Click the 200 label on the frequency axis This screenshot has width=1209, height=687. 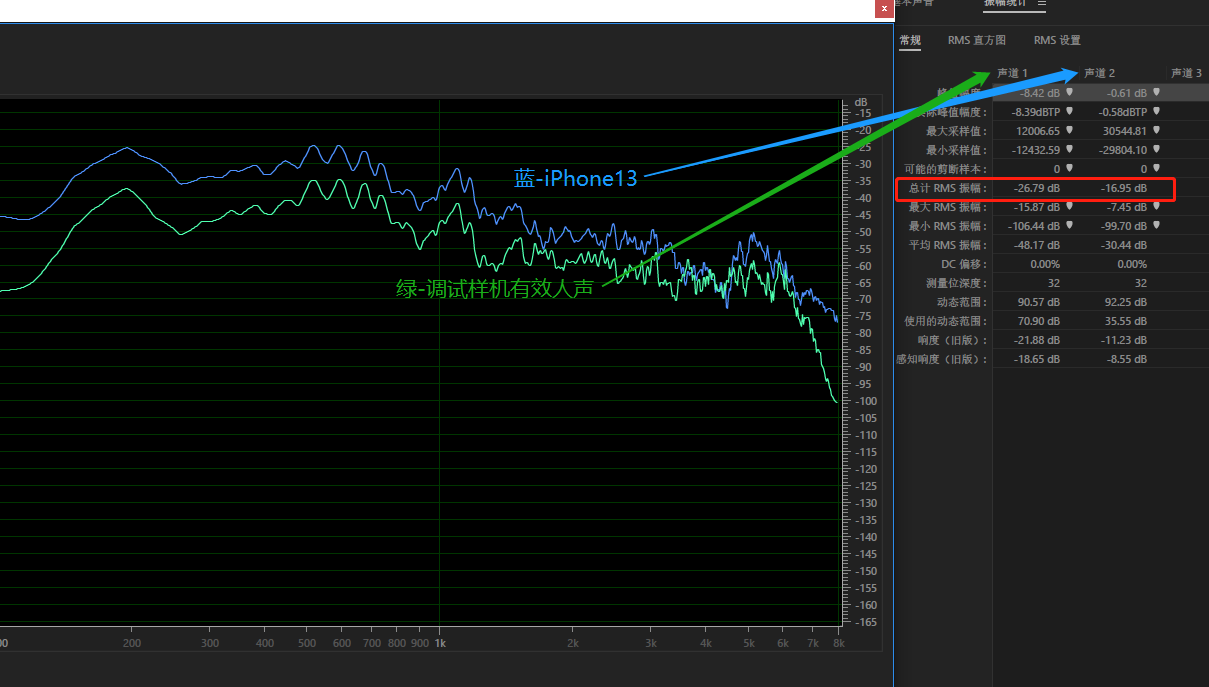coord(131,643)
